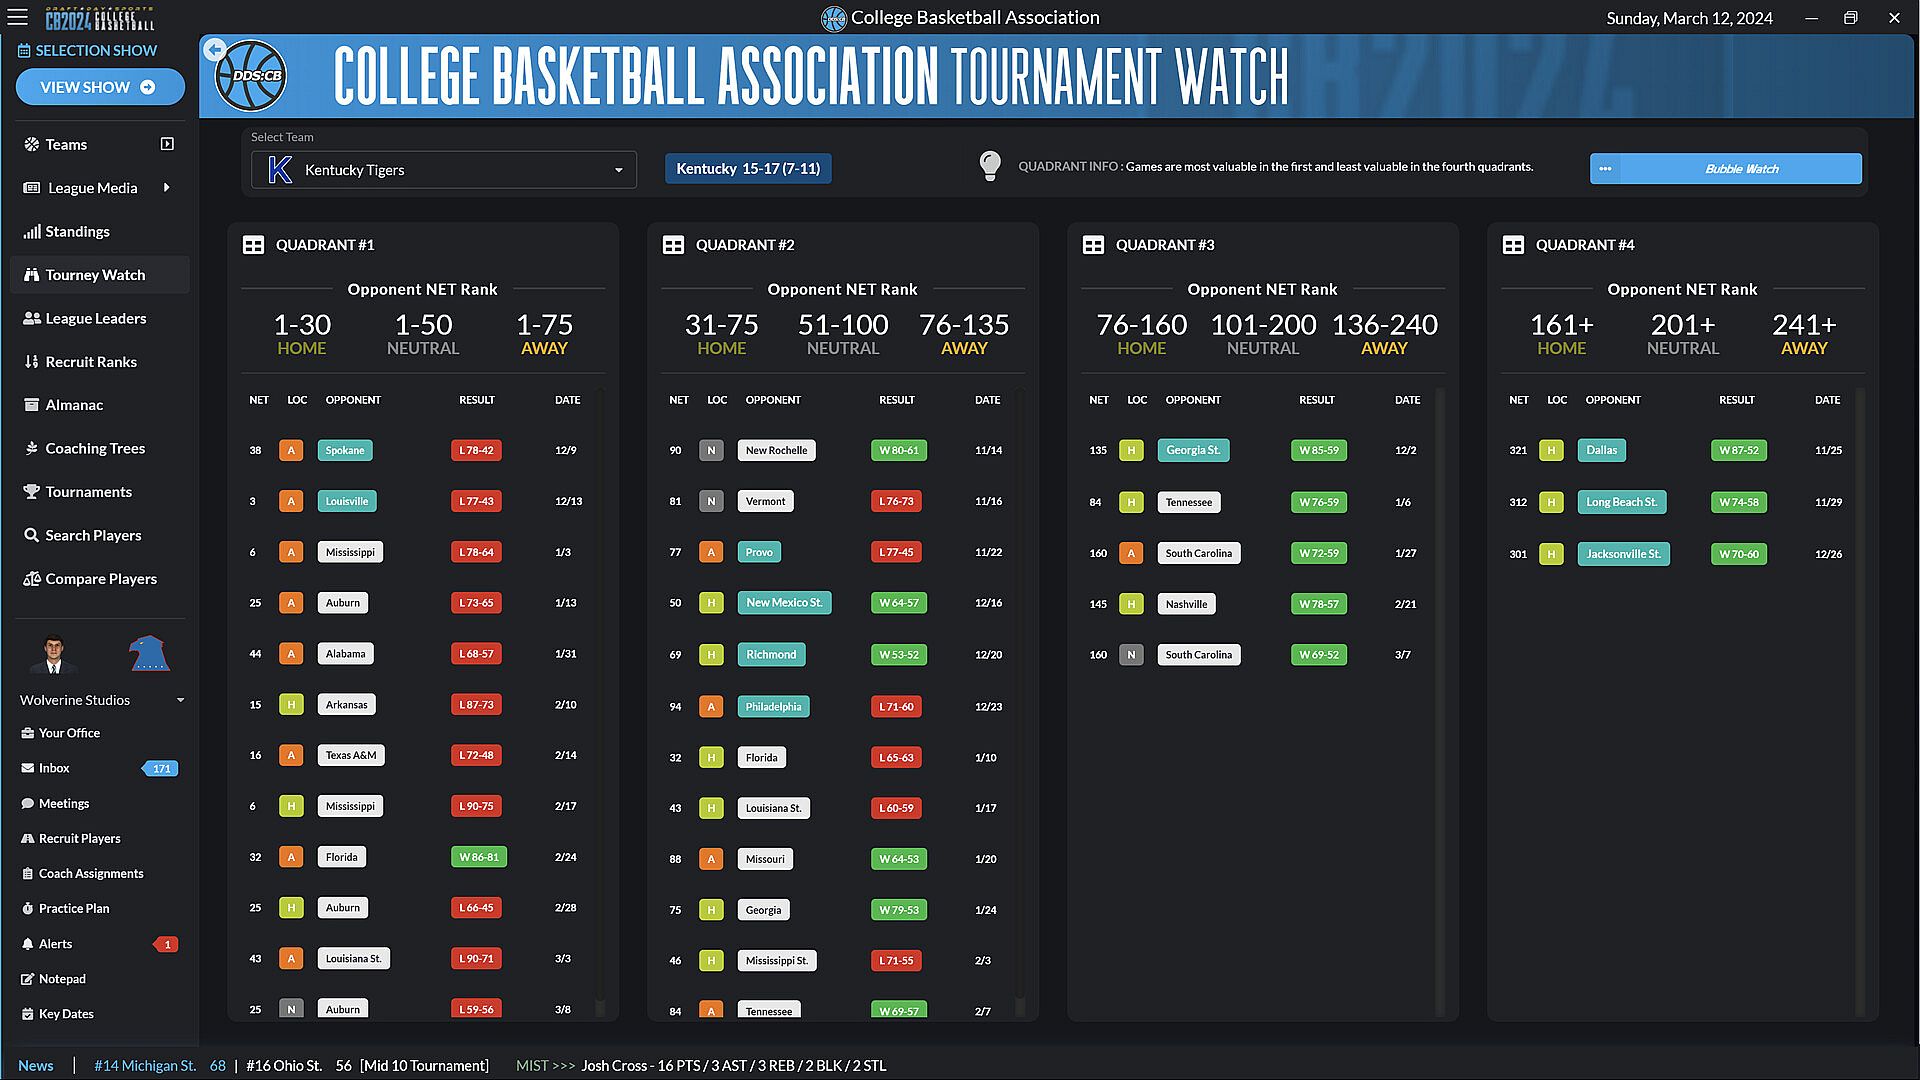Open the Inbox with 171 messages
1920x1080 pixels.
(54, 768)
